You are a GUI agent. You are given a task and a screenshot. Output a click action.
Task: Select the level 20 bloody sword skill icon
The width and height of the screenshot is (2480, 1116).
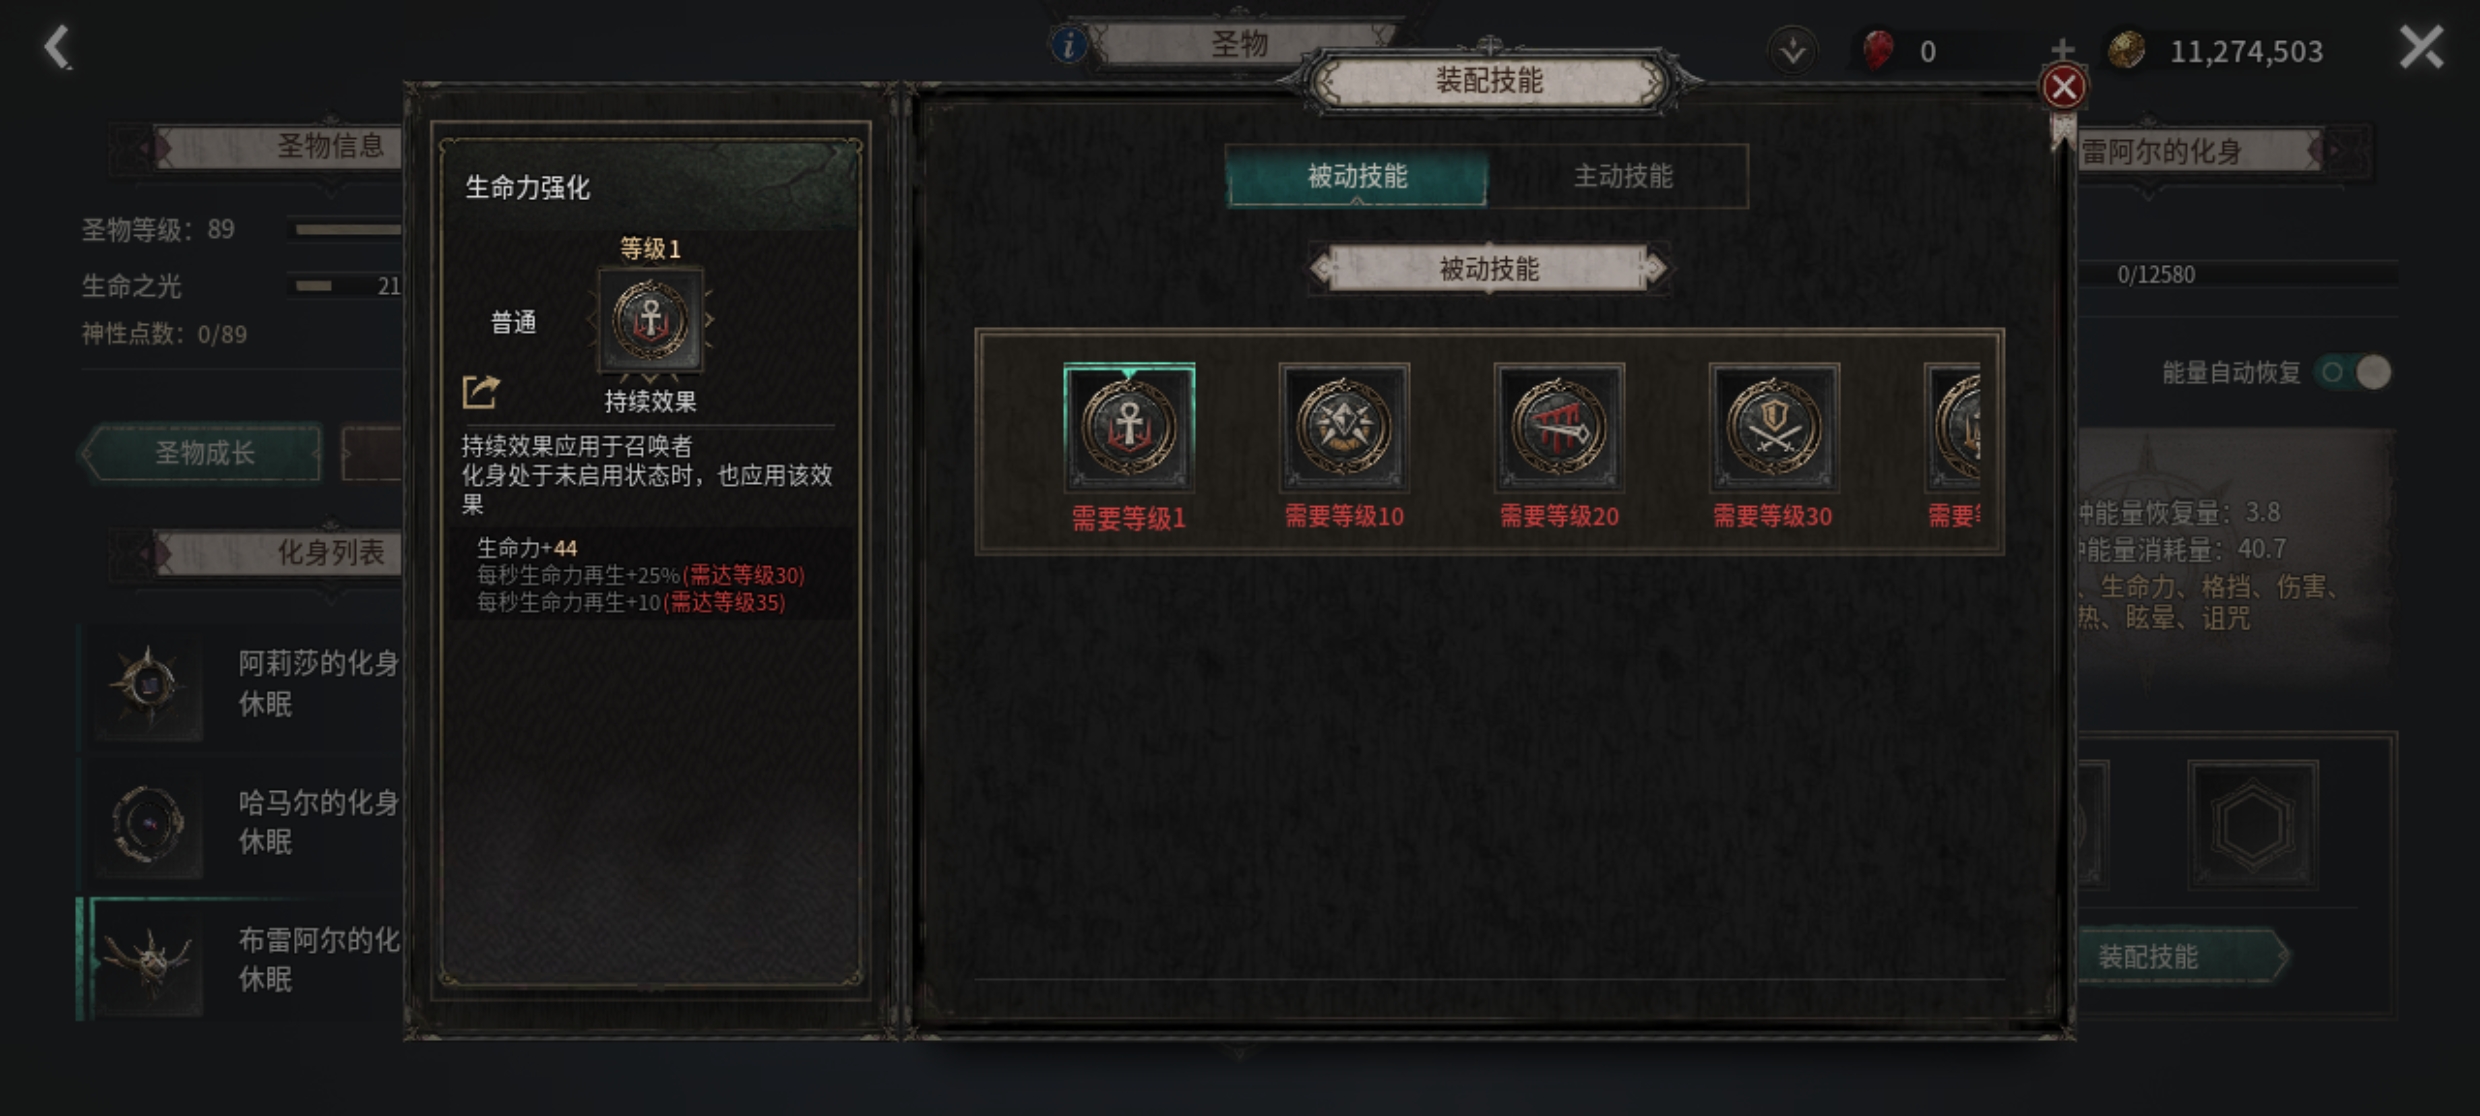click(1559, 428)
